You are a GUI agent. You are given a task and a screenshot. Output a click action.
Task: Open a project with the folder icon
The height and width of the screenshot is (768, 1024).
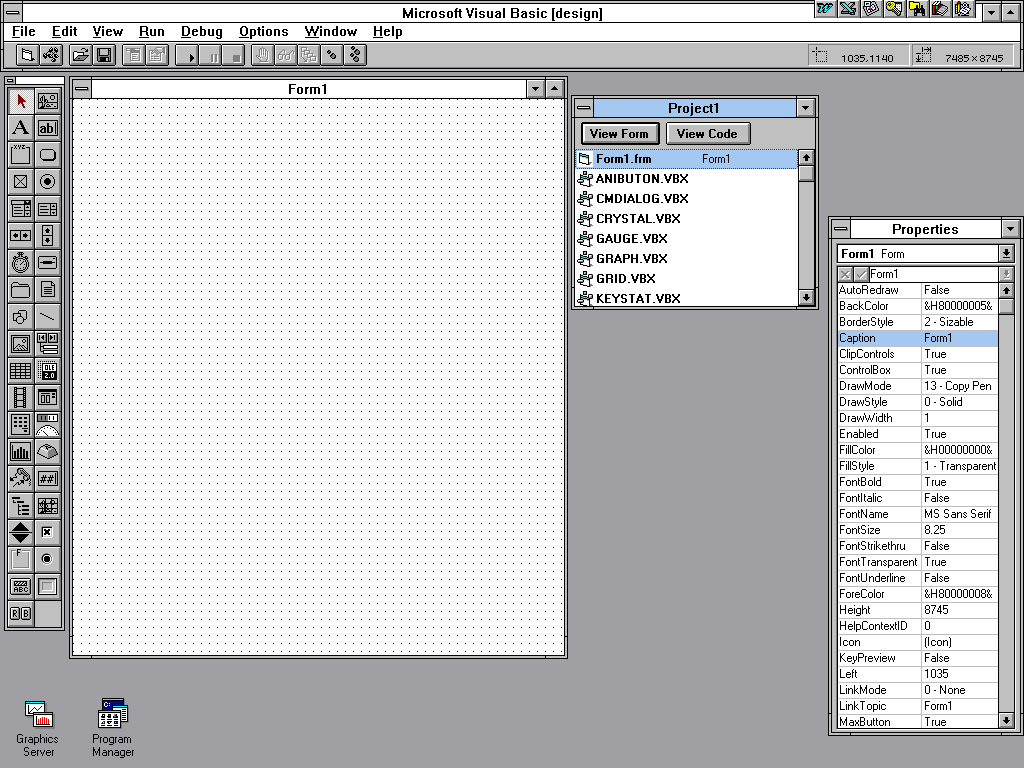point(80,56)
